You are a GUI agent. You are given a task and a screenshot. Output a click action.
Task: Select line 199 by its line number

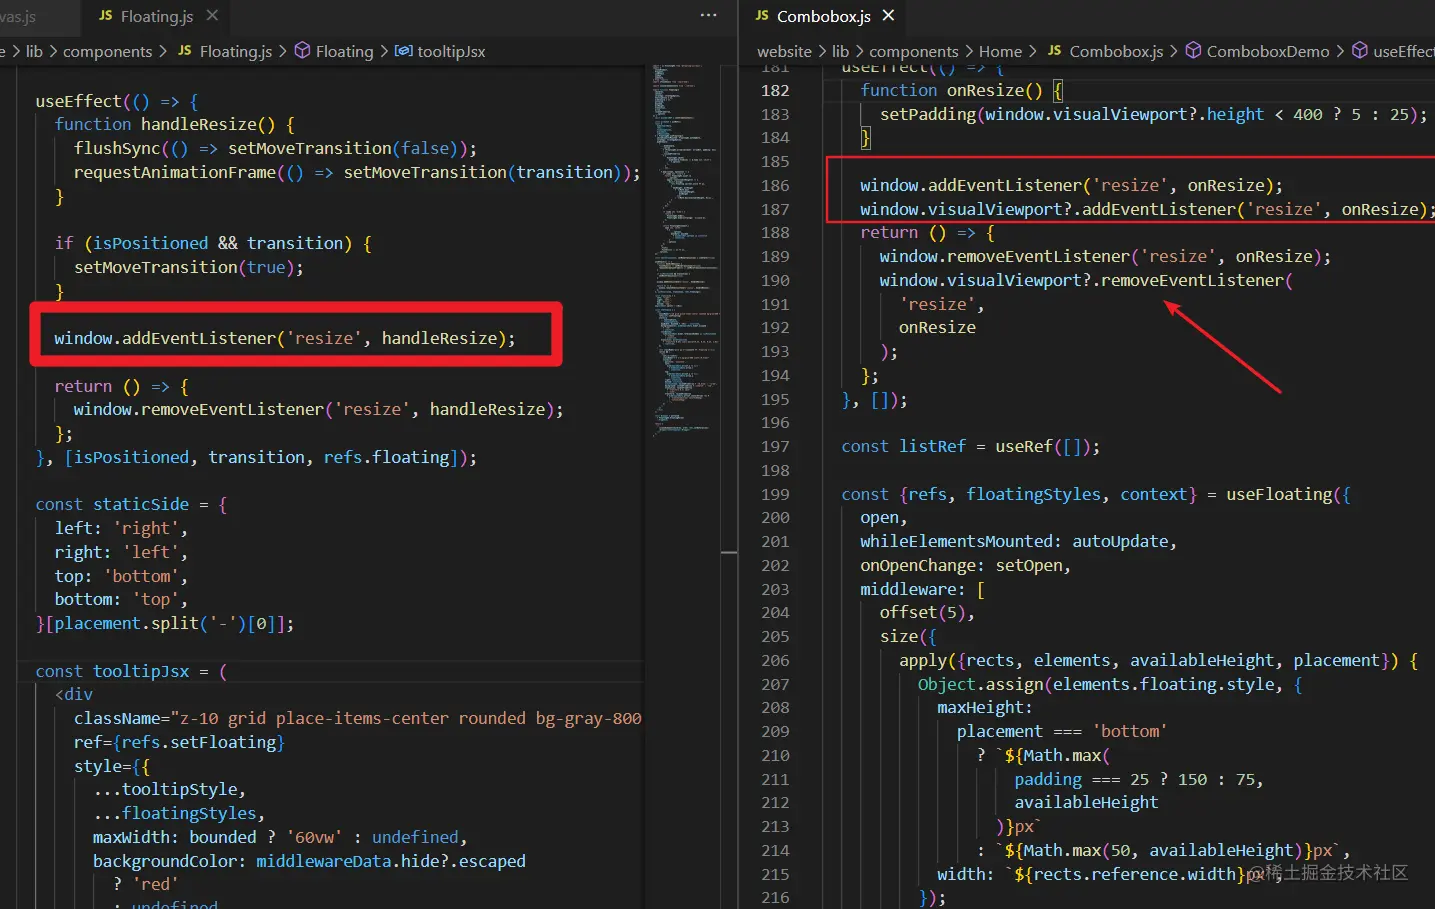pyautogui.click(x=775, y=494)
